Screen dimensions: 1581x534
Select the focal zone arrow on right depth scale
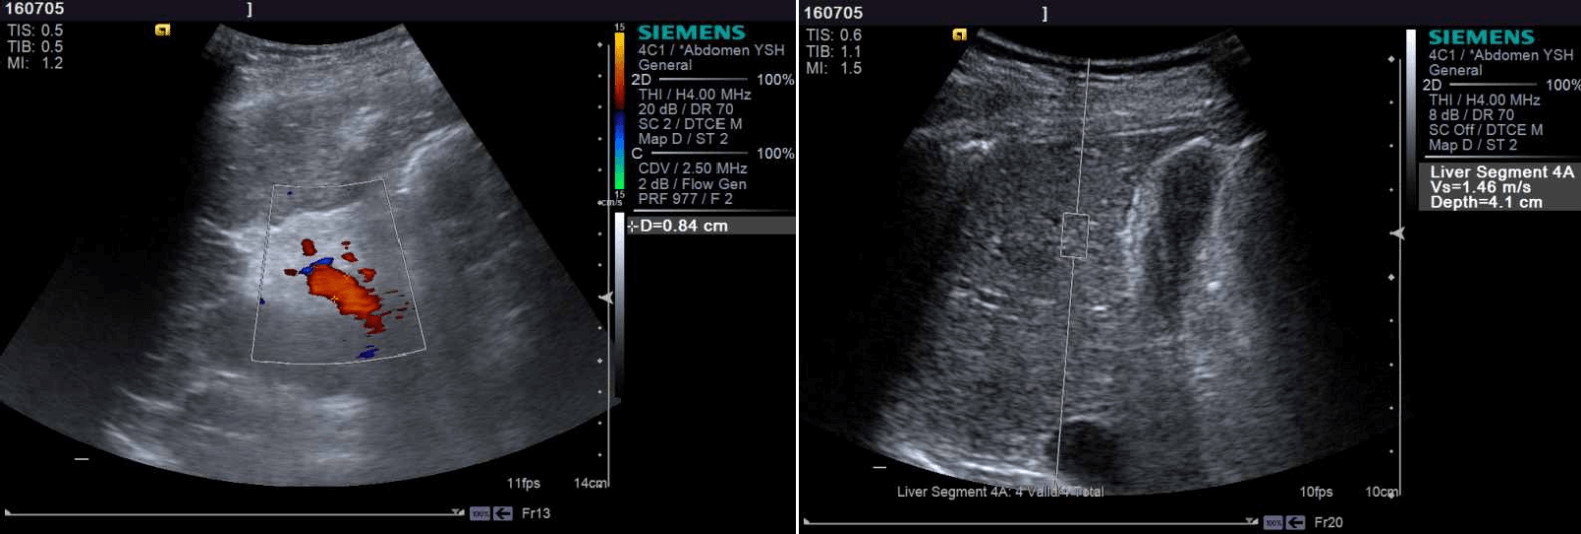pos(1398,233)
